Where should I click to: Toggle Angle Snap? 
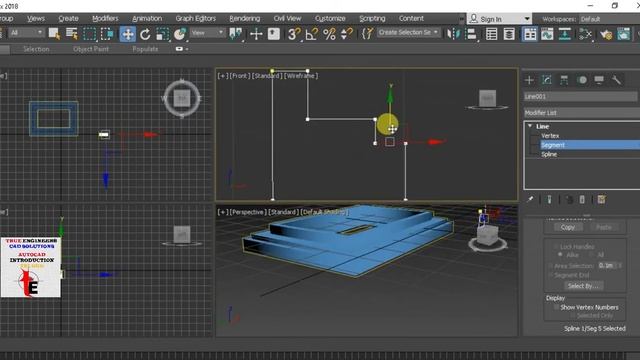tap(311, 34)
